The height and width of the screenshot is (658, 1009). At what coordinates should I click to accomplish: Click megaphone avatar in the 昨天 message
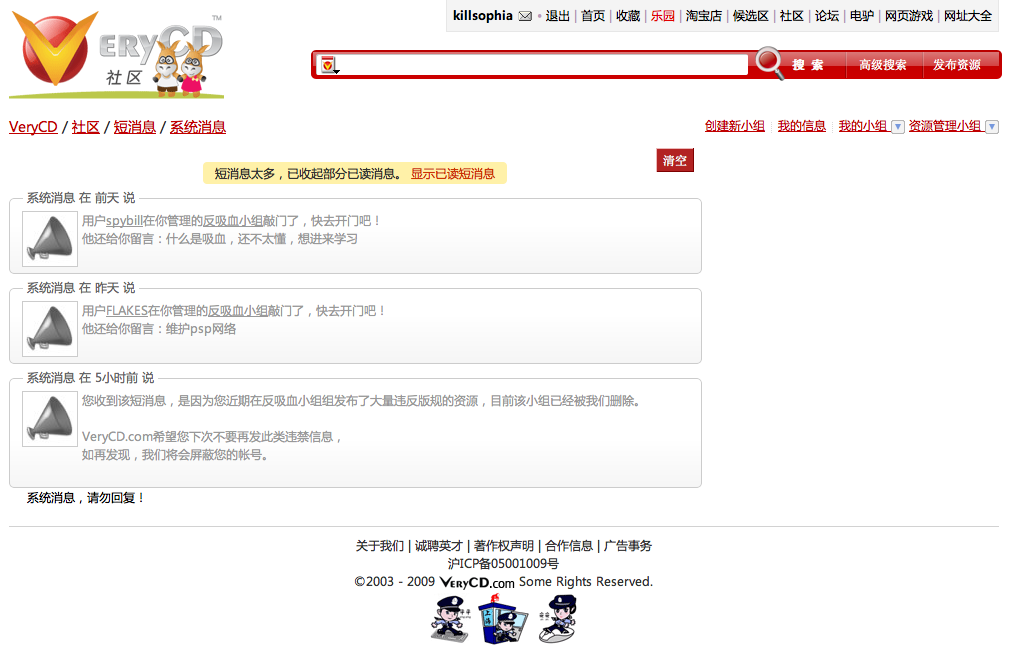click(50, 329)
